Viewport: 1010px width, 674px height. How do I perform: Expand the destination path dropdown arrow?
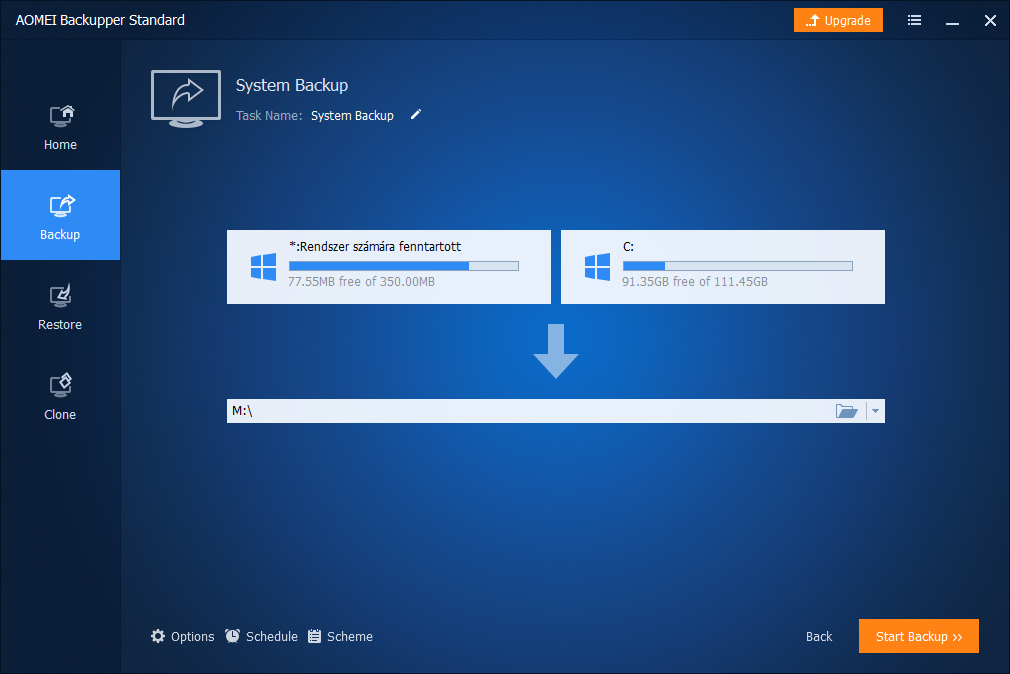pos(875,411)
